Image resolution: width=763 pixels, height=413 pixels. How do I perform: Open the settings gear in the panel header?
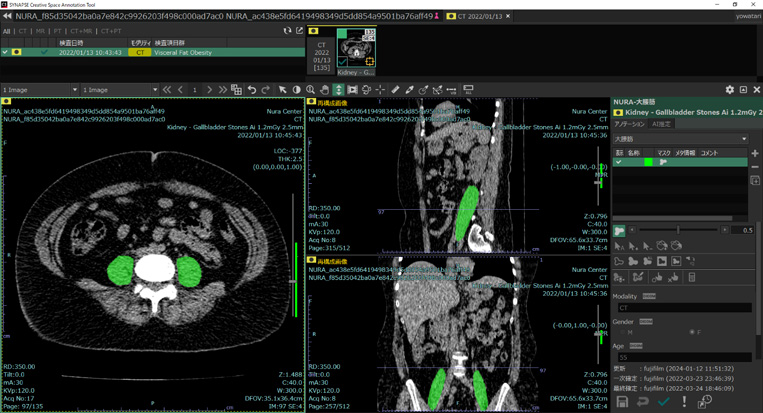pyautogui.click(x=729, y=90)
